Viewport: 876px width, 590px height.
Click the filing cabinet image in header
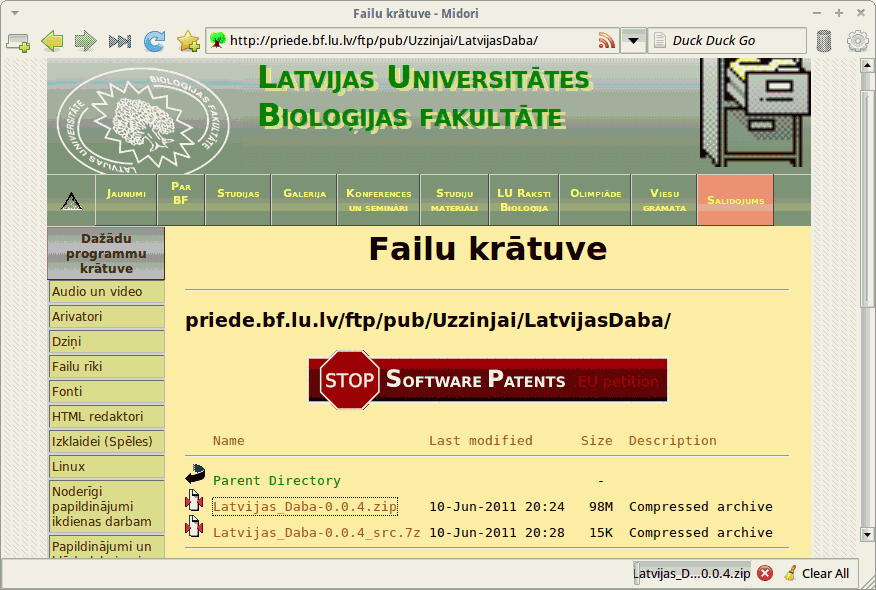[754, 113]
